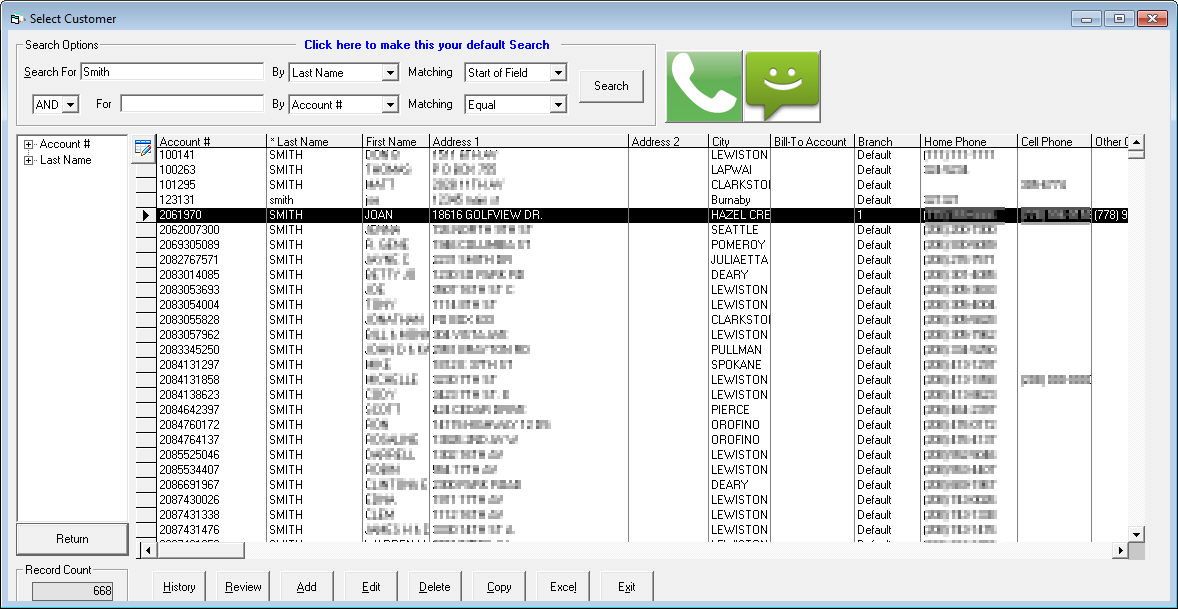The height and width of the screenshot is (609, 1178).
Task: Click the empty second For input field
Action: click(192, 104)
